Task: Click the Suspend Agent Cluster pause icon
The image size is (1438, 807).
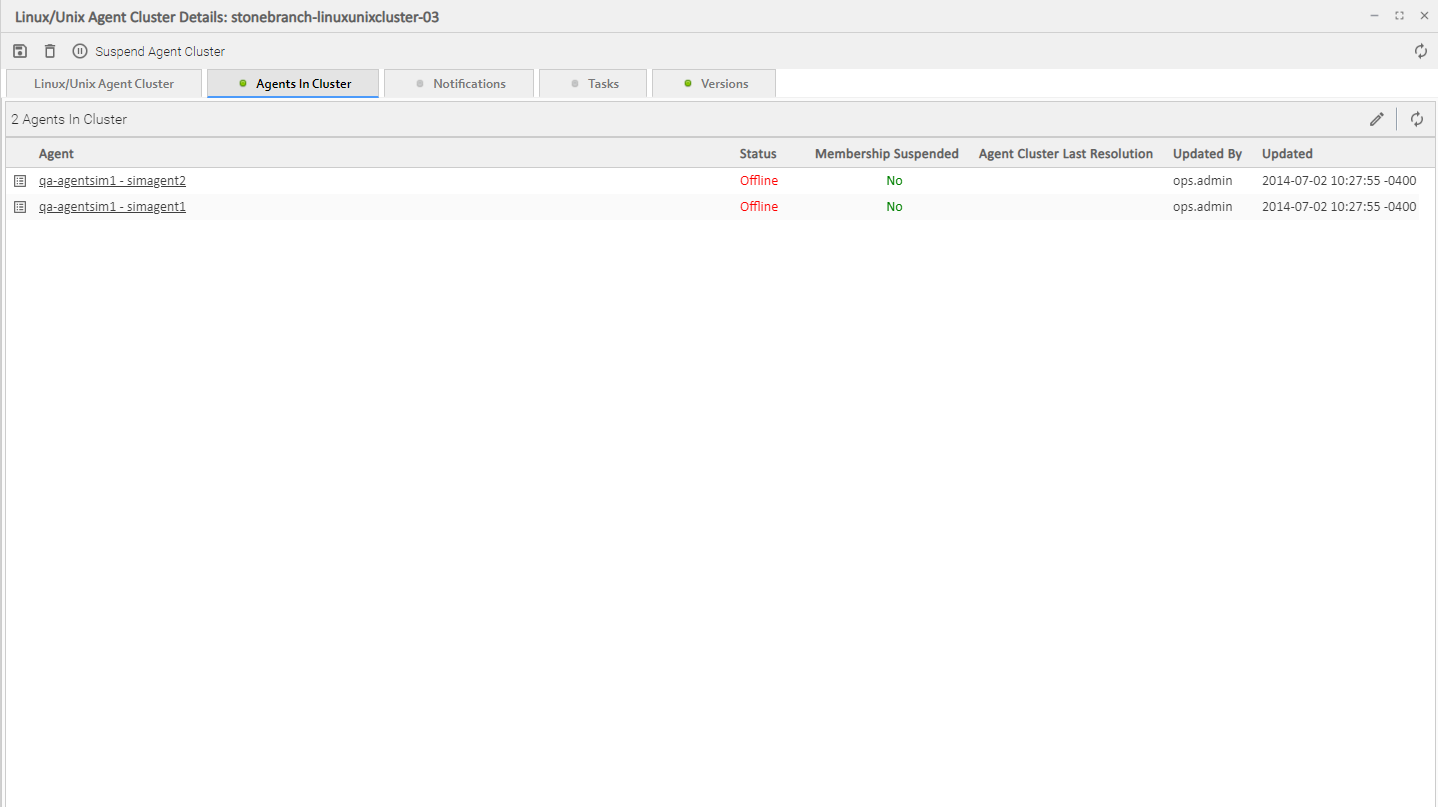Action: point(80,51)
